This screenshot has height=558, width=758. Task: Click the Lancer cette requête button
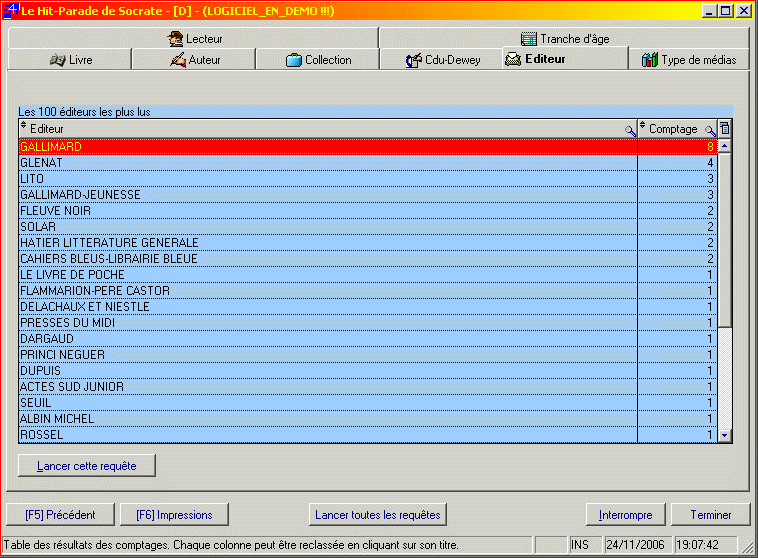click(87, 466)
